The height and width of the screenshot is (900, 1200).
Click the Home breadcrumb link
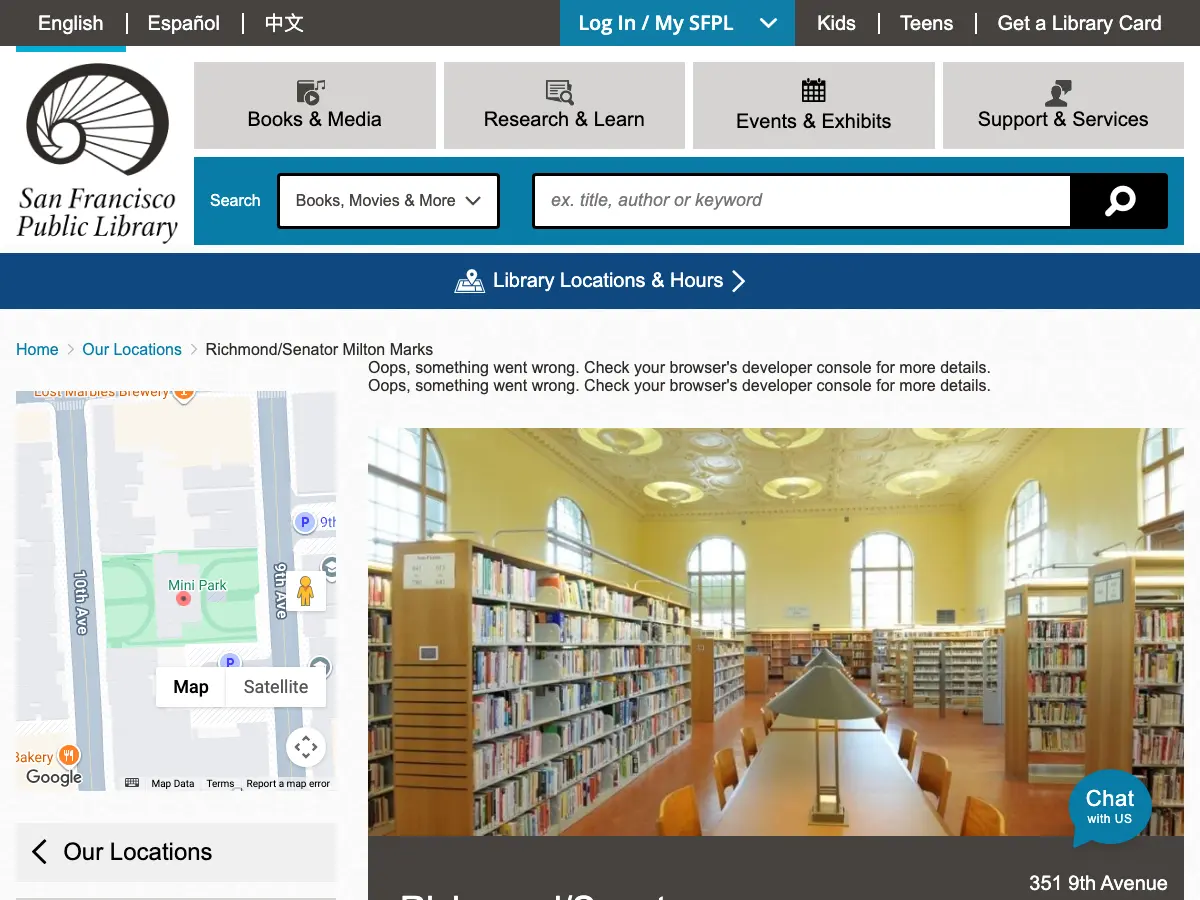pos(37,349)
